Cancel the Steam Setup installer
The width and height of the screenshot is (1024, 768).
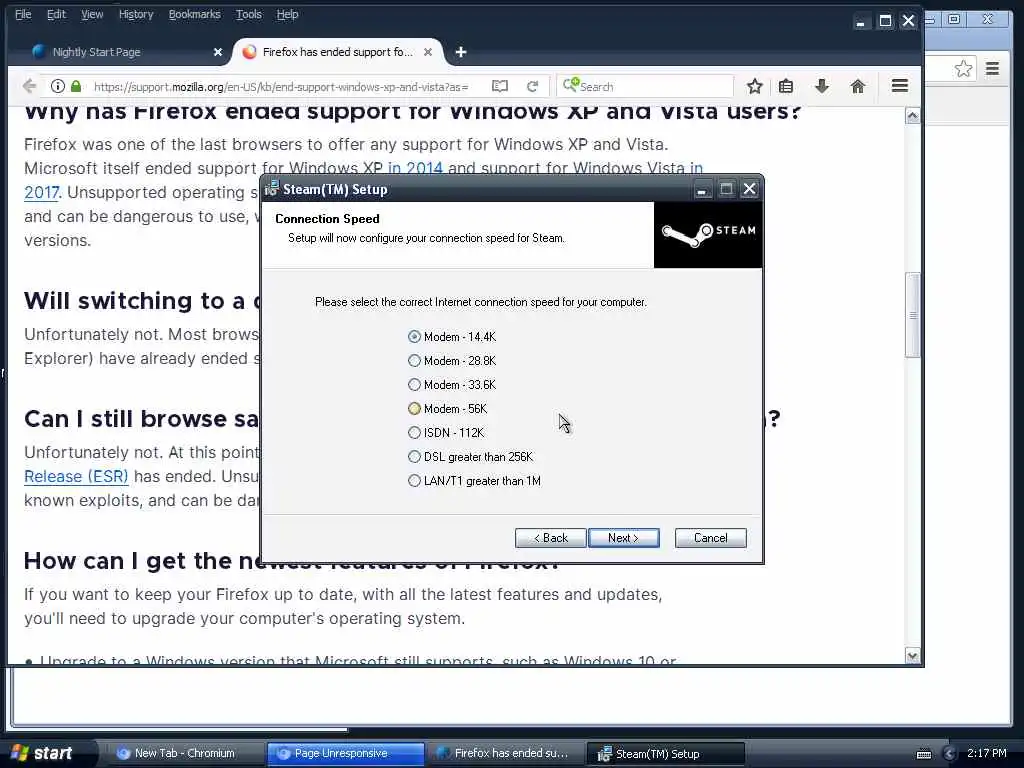pyautogui.click(x=711, y=538)
